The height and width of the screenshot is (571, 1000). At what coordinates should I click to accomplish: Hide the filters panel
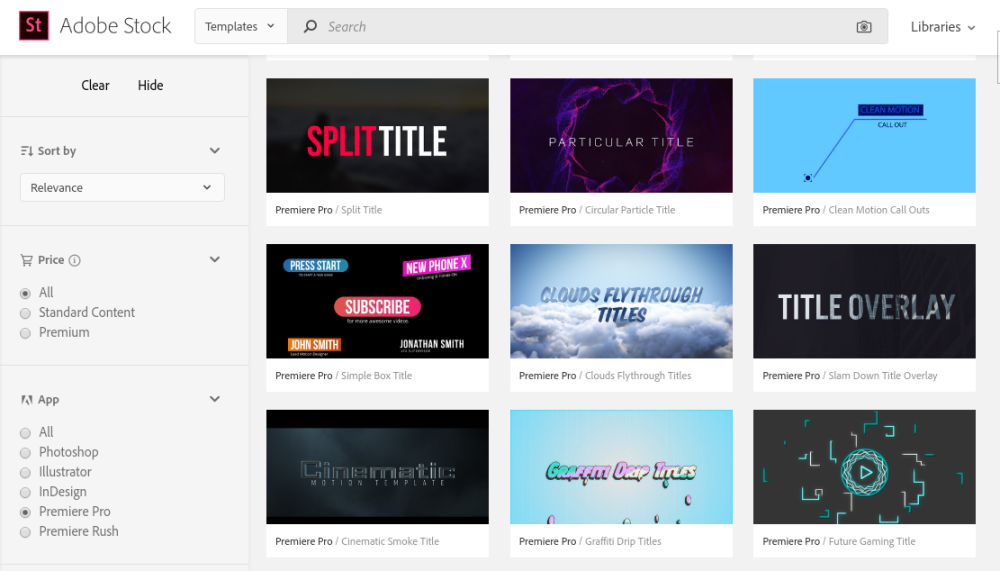151,85
